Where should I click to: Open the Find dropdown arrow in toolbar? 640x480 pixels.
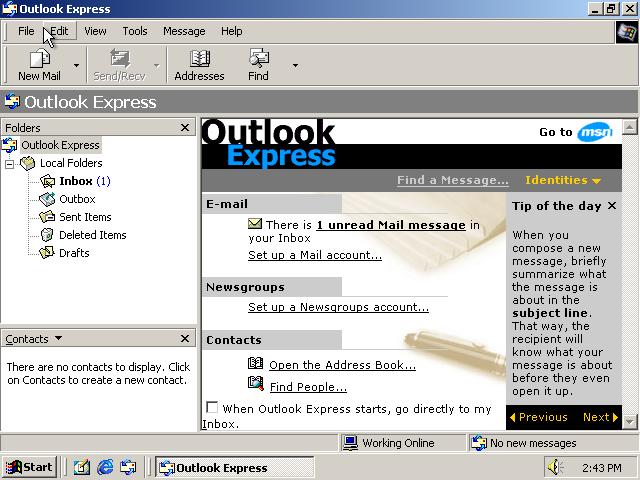295,65
